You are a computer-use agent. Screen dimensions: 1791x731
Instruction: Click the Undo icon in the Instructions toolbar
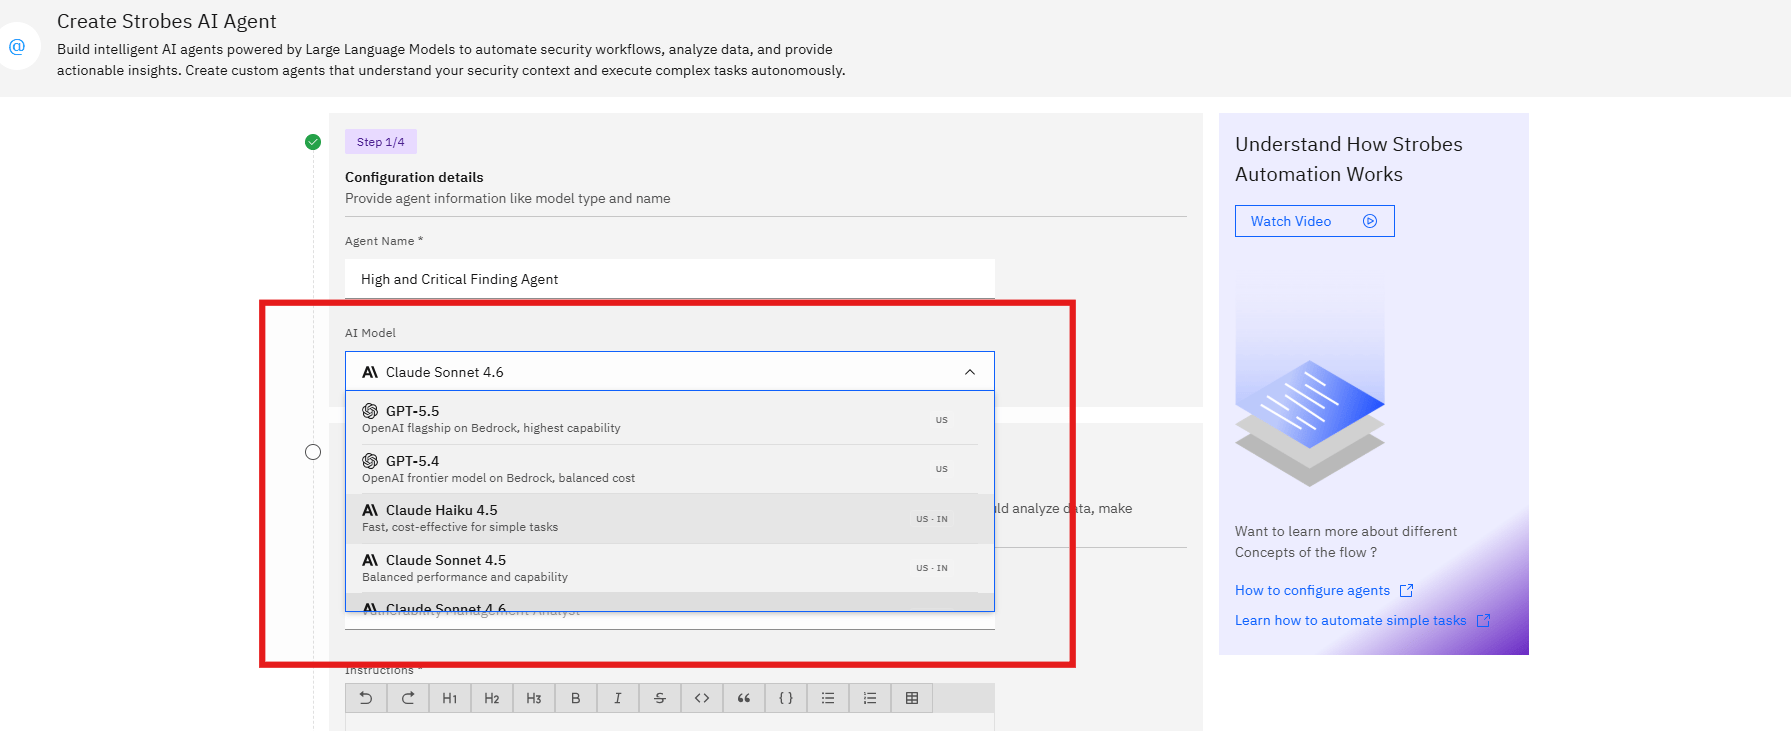pyautogui.click(x=366, y=698)
